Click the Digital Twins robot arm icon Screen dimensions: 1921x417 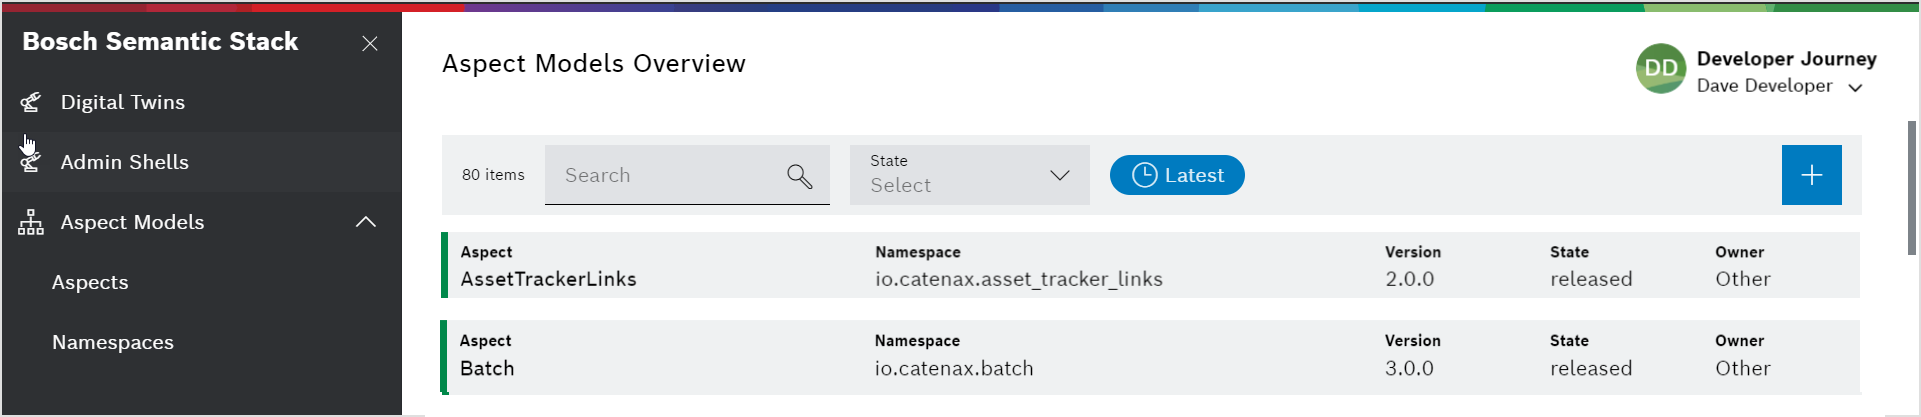pyautogui.click(x=31, y=102)
